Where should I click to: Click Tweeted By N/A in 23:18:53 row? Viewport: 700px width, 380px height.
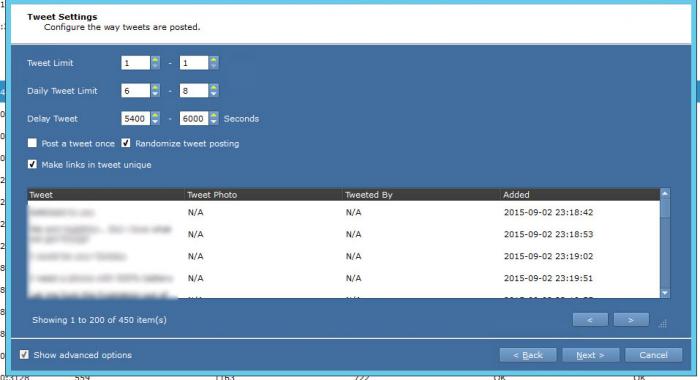[x=353, y=234]
